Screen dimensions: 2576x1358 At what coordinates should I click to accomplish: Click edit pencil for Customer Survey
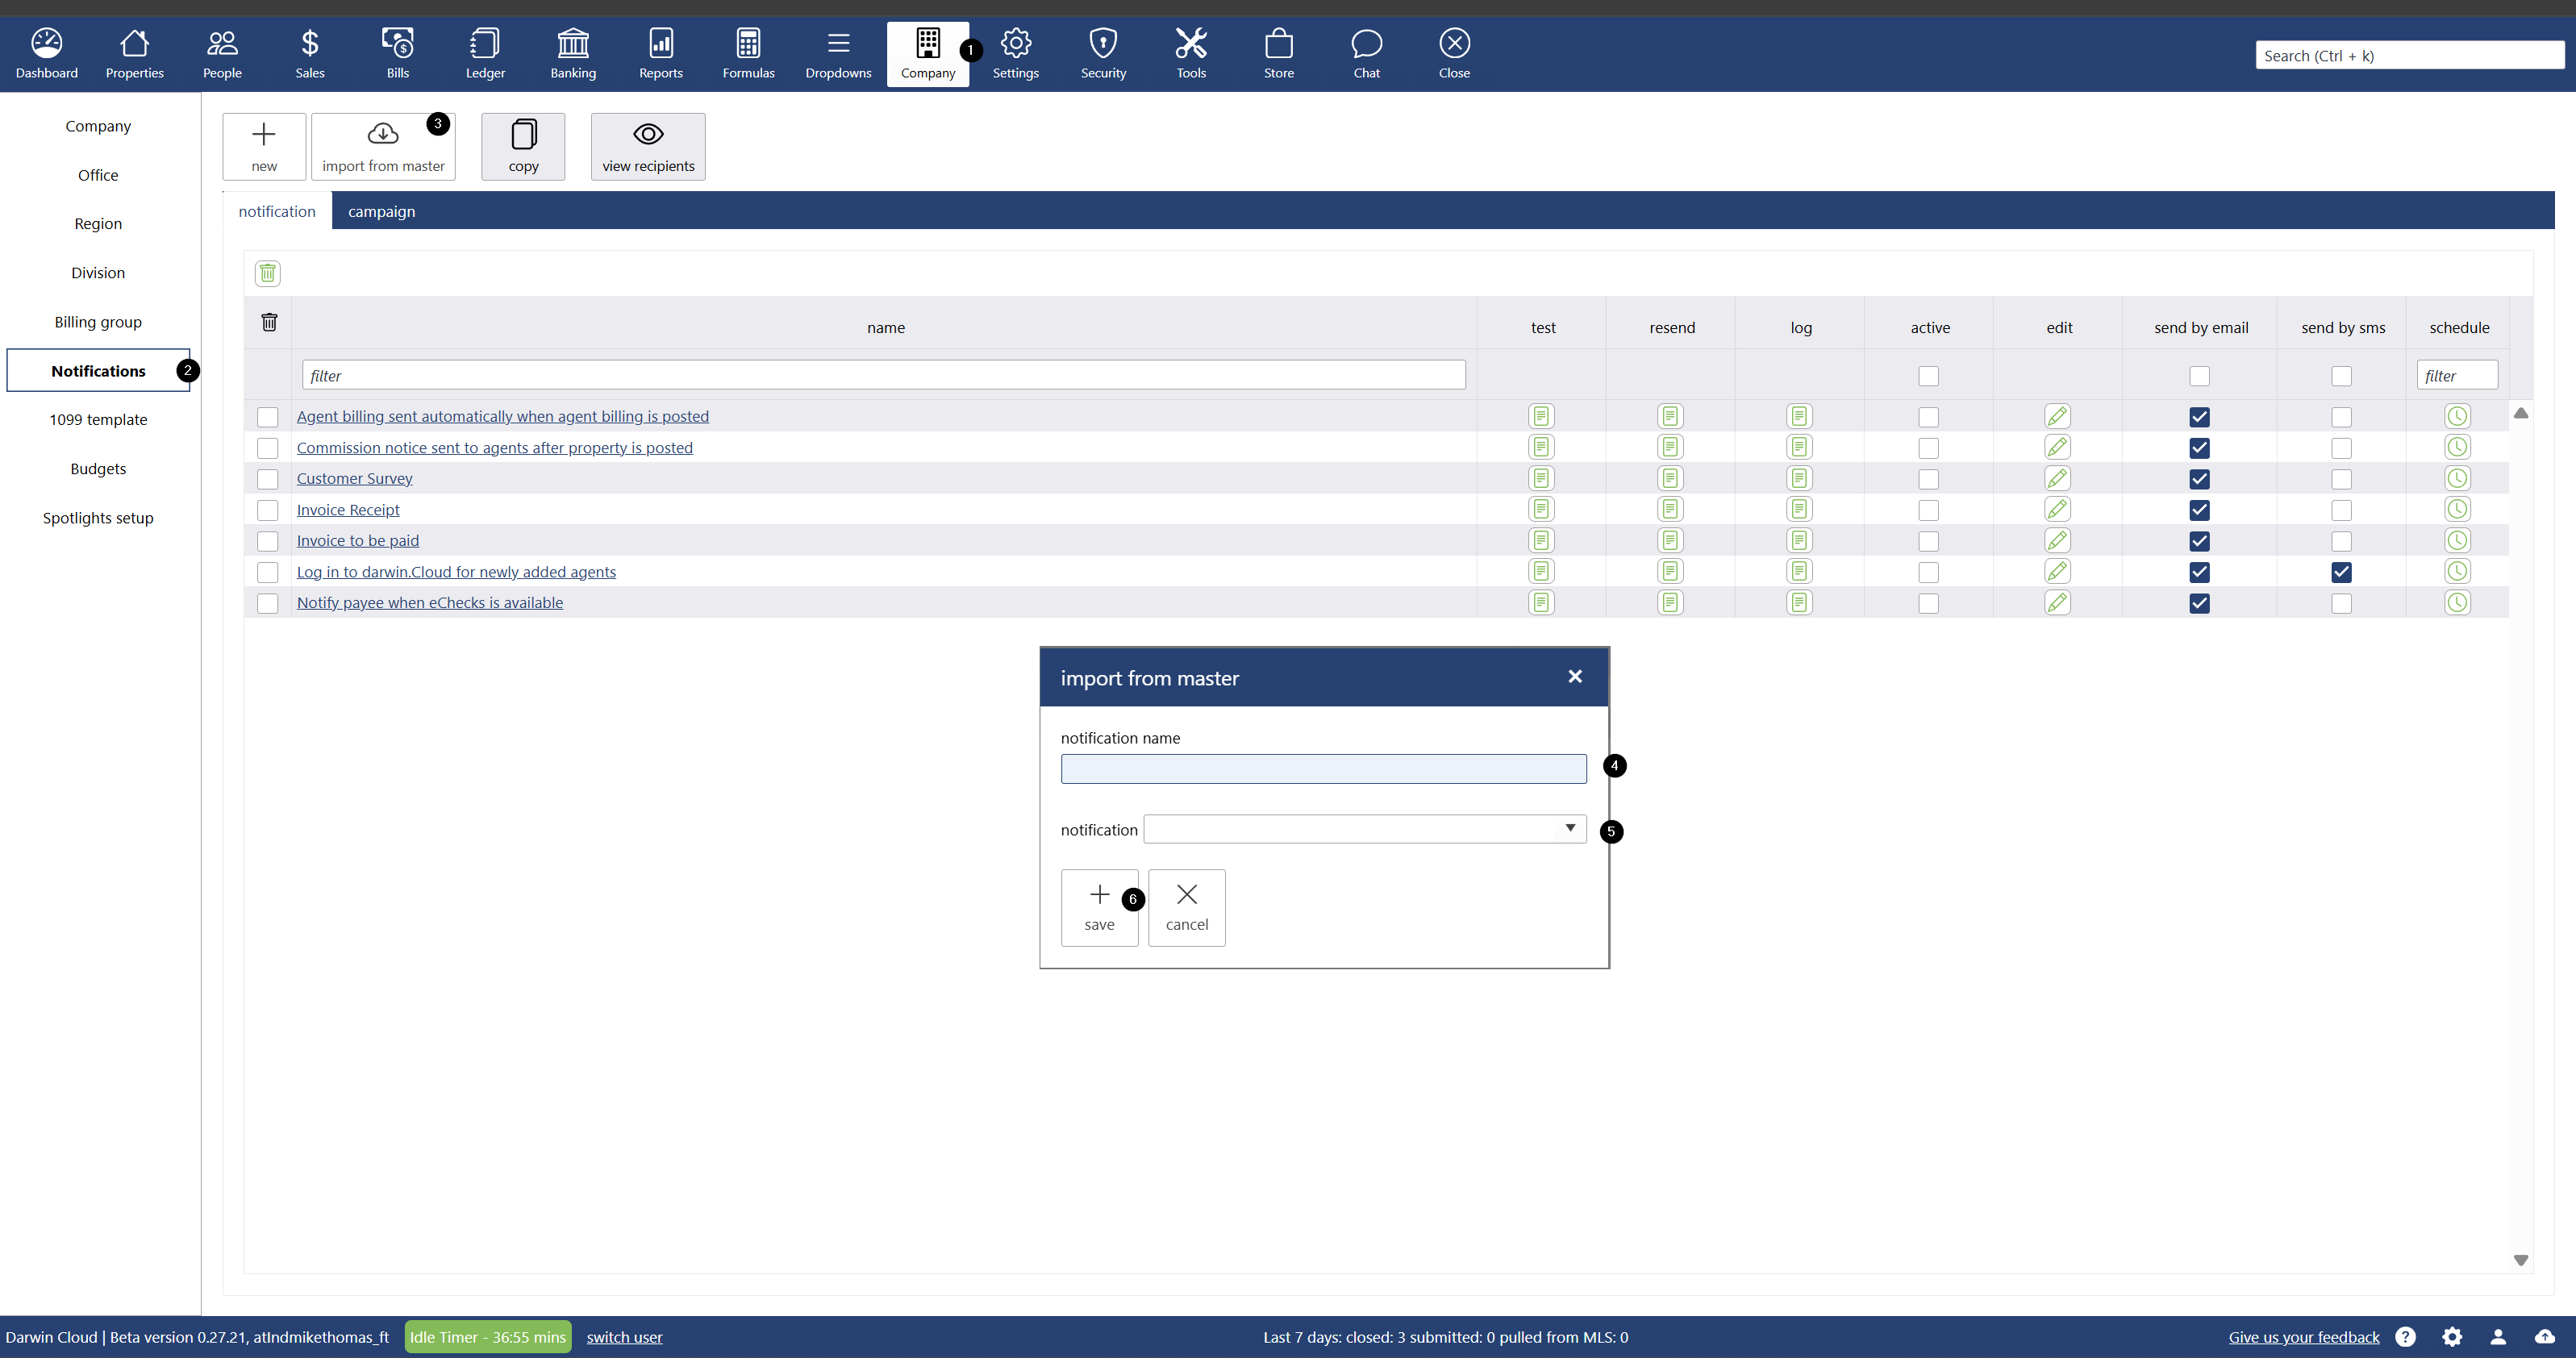[x=2057, y=478]
